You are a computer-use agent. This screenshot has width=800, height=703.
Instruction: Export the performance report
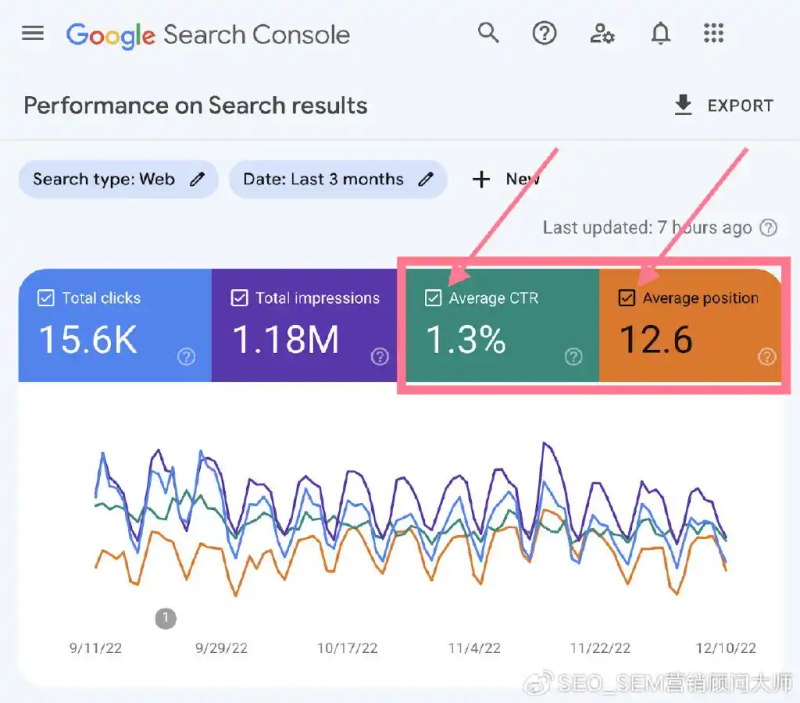click(x=724, y=106)
